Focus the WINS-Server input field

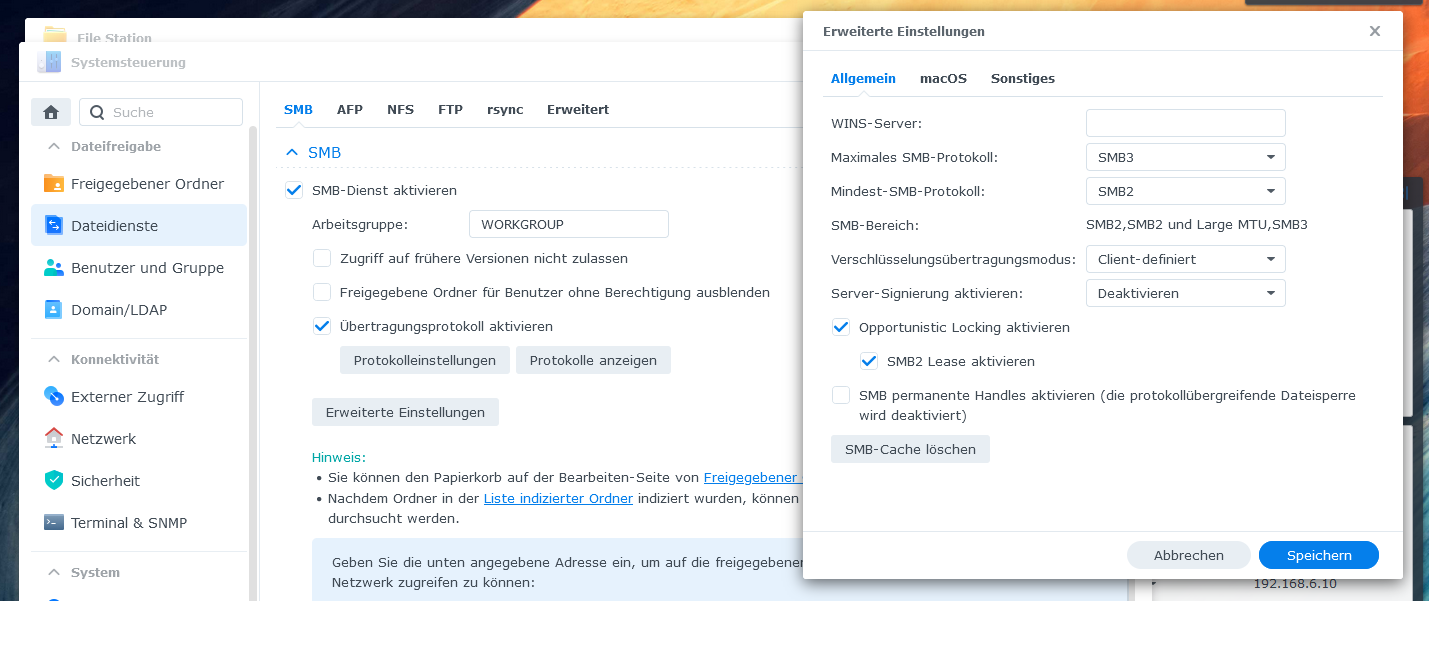[1186, 123]
